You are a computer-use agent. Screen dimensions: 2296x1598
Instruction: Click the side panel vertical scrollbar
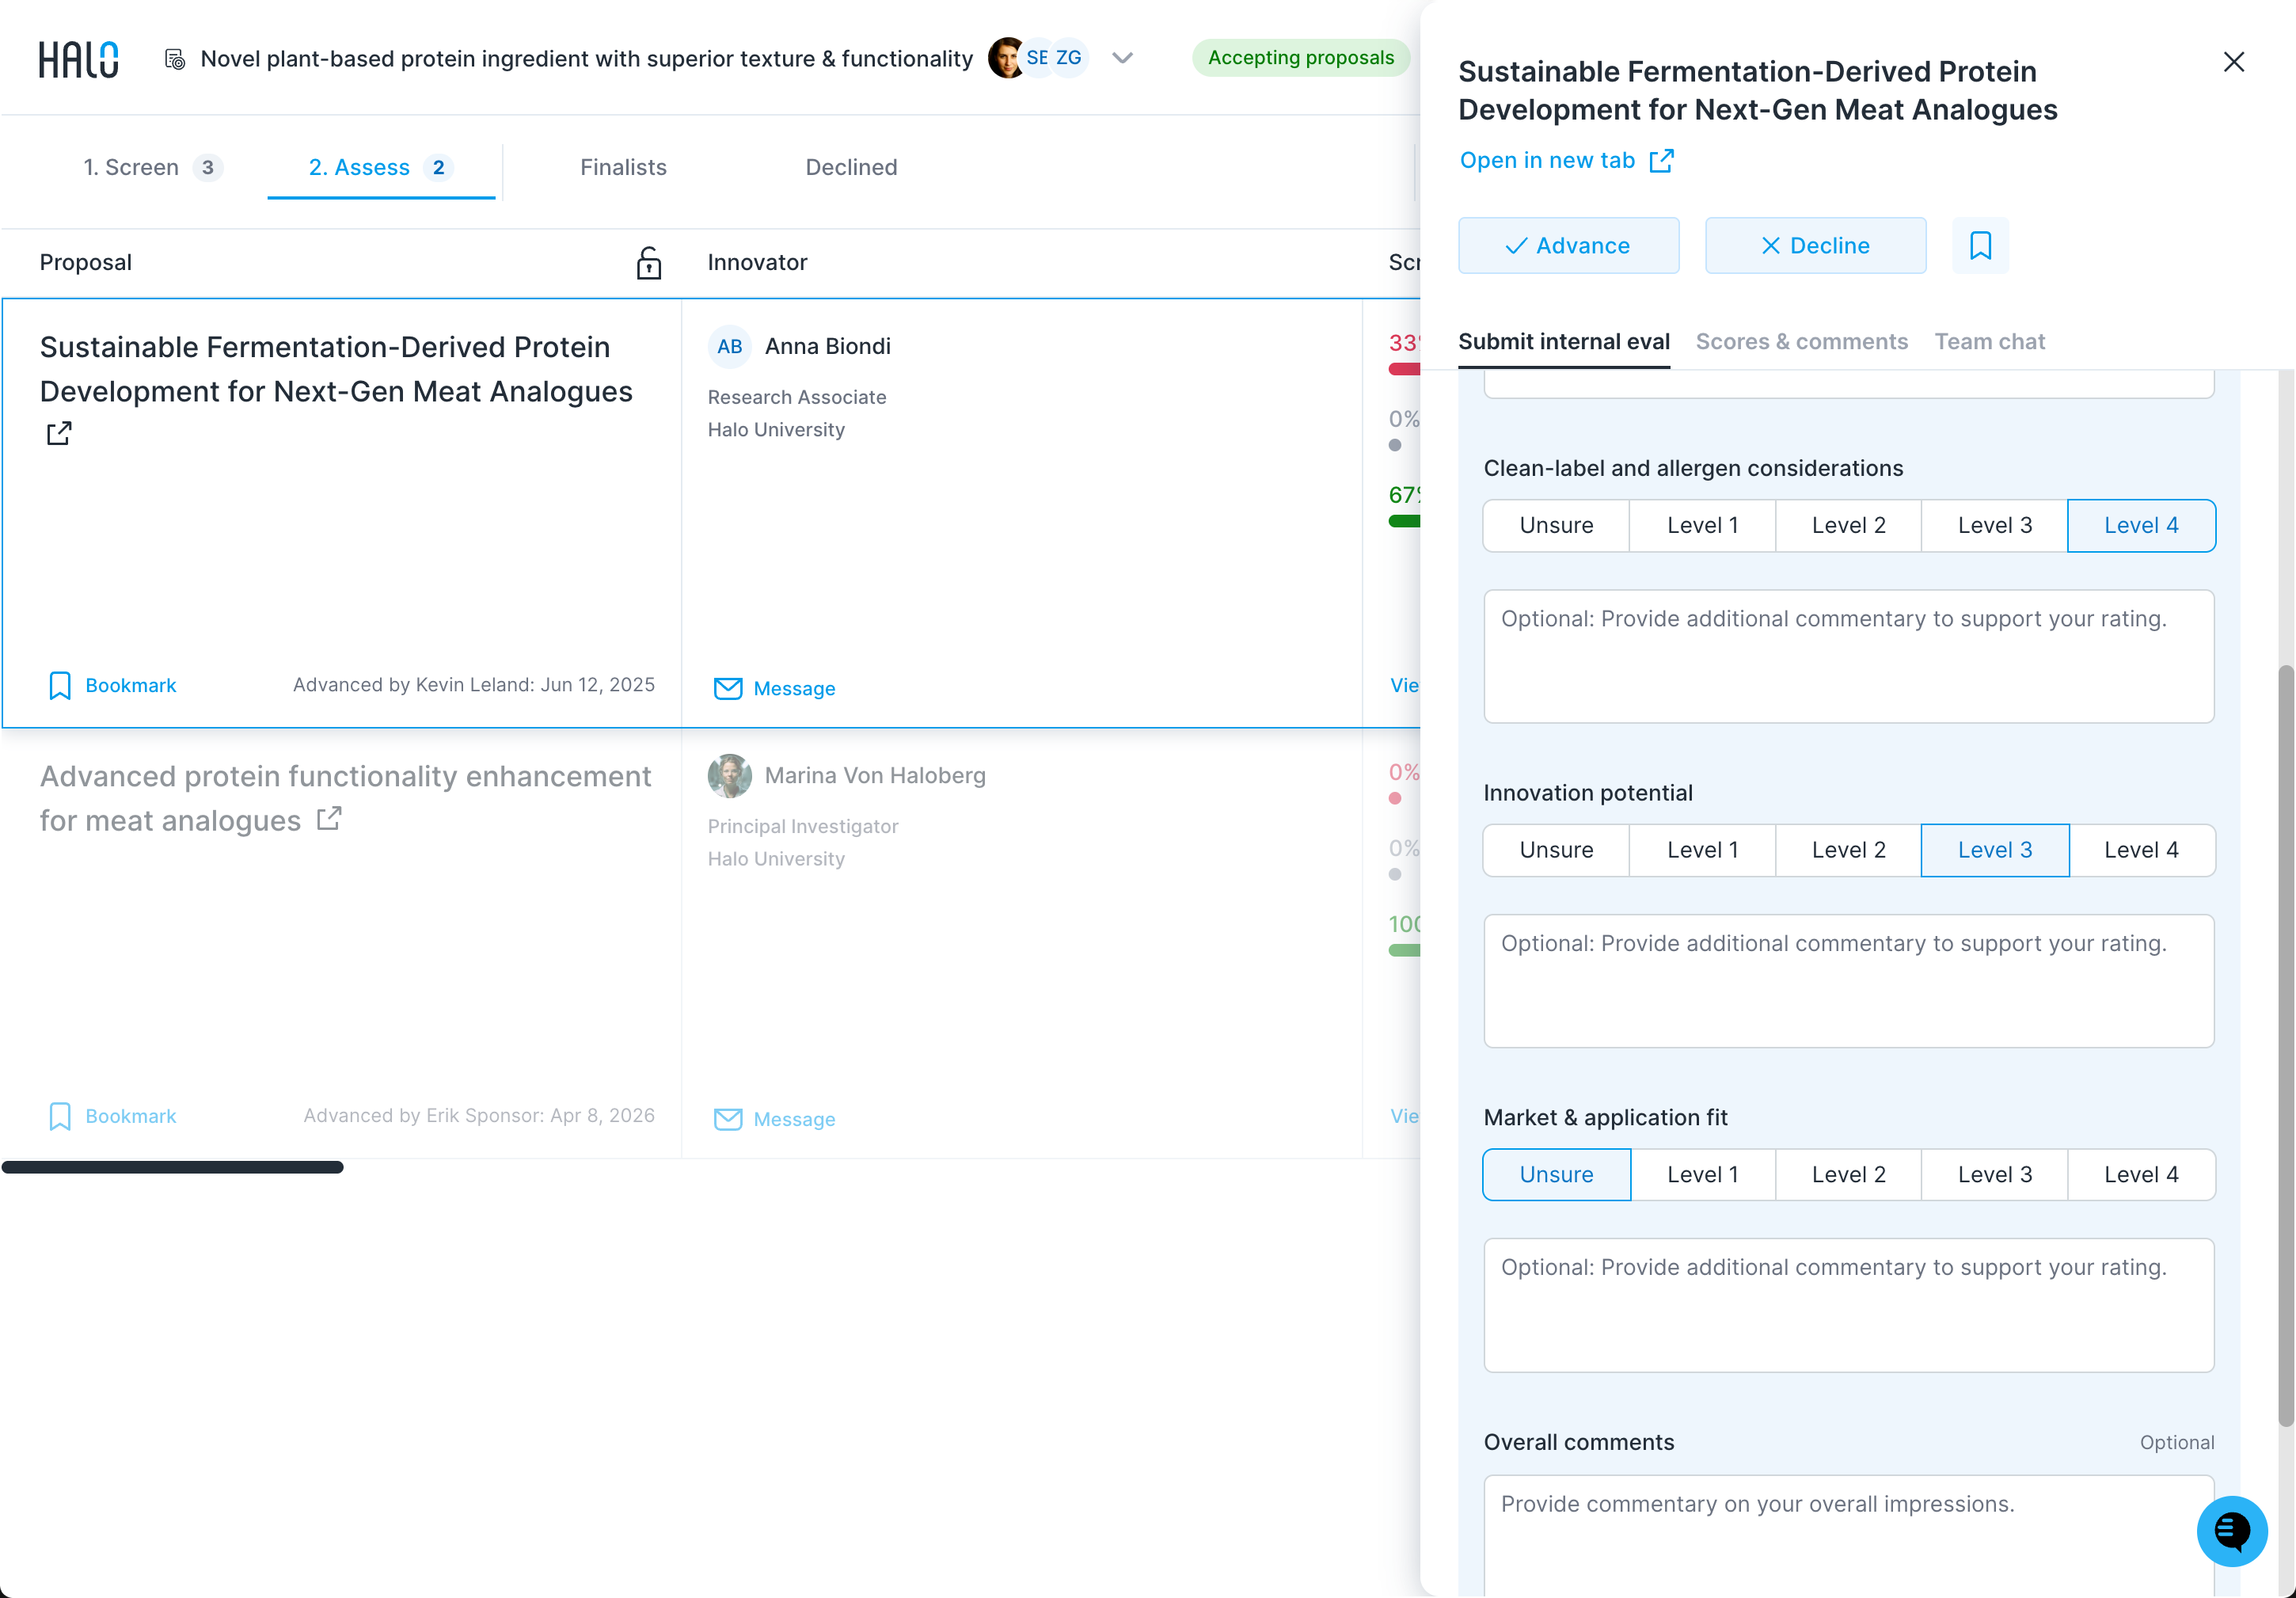point(2285,1045)
